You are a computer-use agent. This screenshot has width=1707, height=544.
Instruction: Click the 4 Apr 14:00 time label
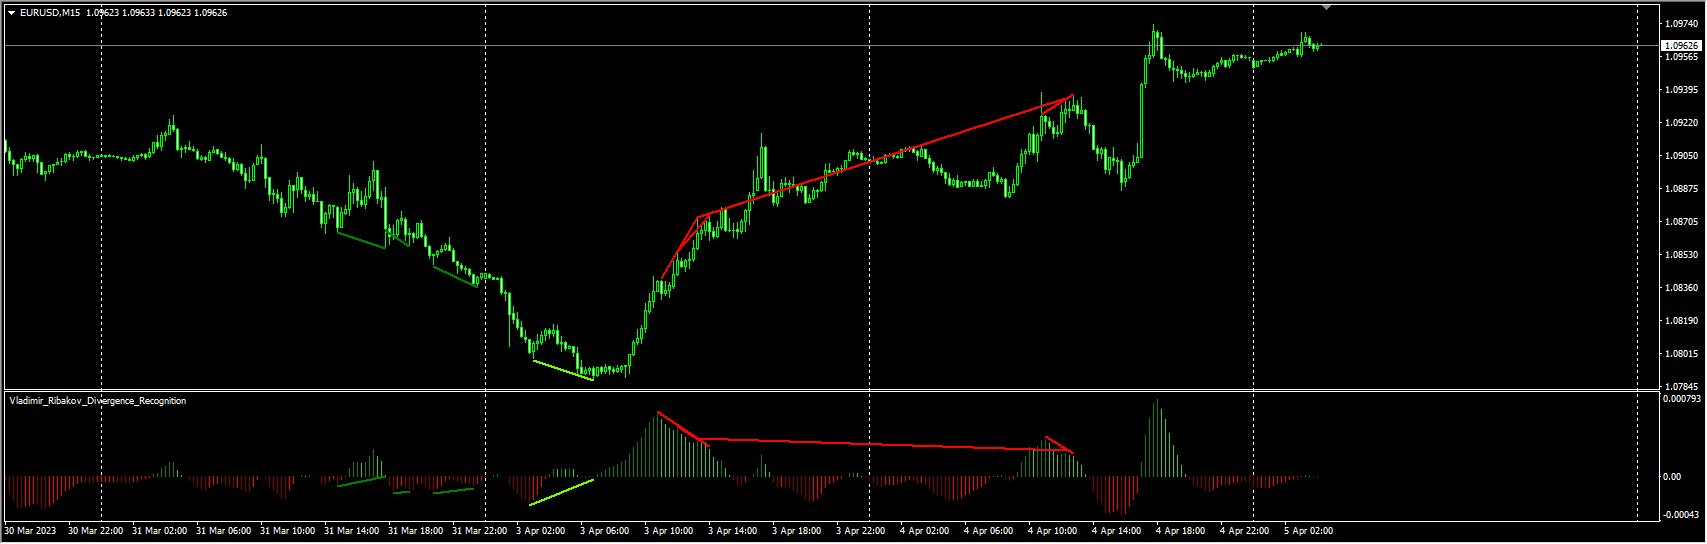pyautogui.click(x=1116, y=531)
